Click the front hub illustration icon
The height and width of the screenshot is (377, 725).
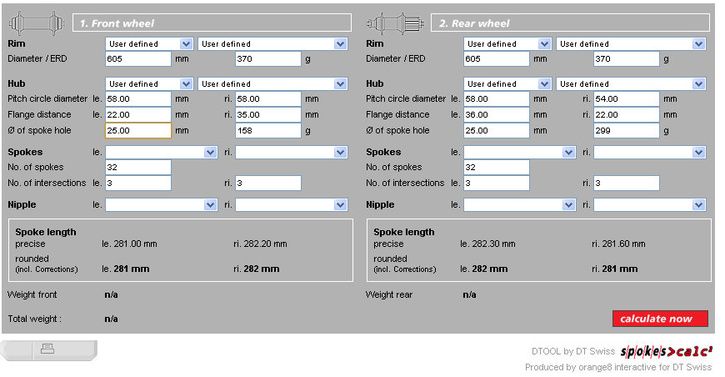pos(37,23)
